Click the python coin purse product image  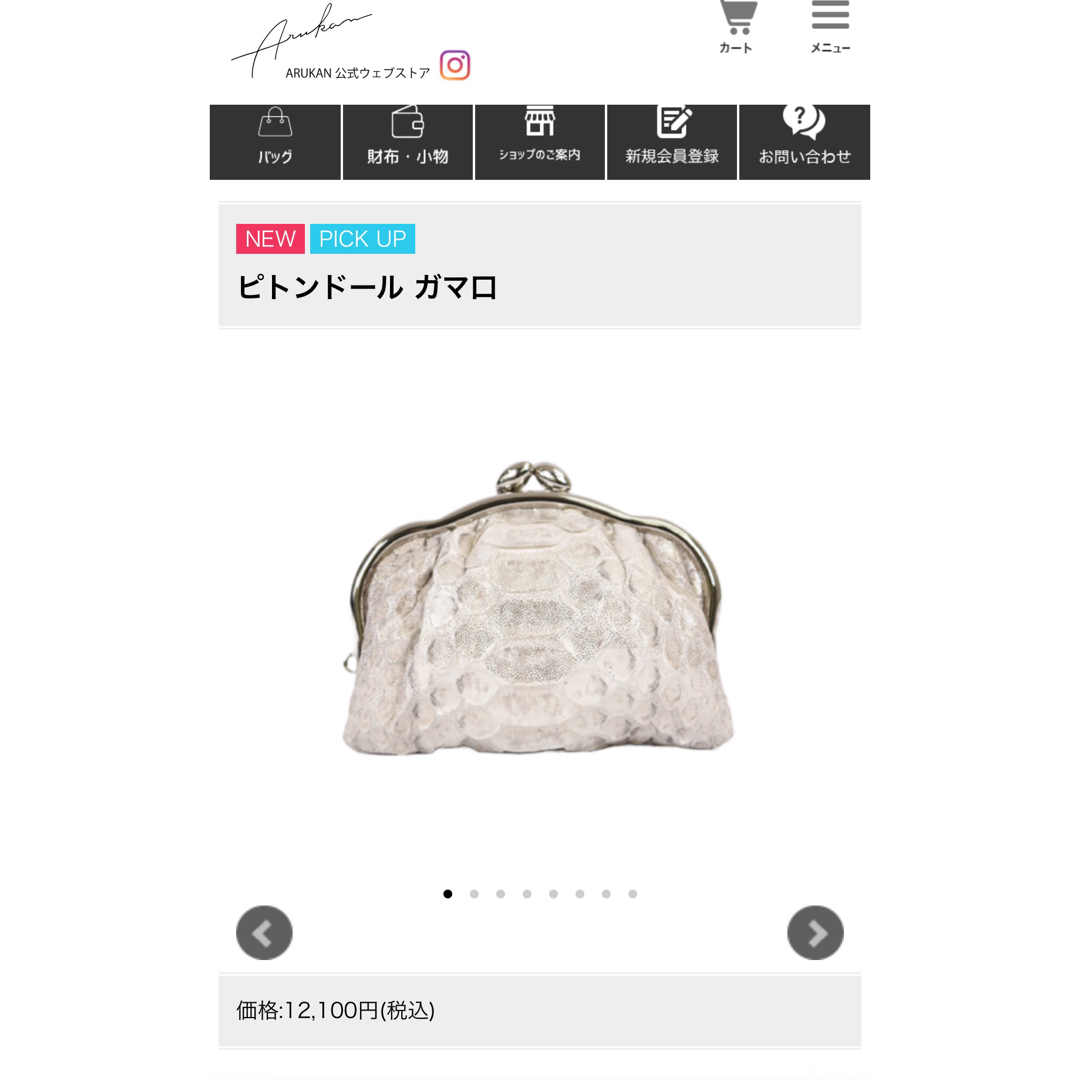pos(539,609)
